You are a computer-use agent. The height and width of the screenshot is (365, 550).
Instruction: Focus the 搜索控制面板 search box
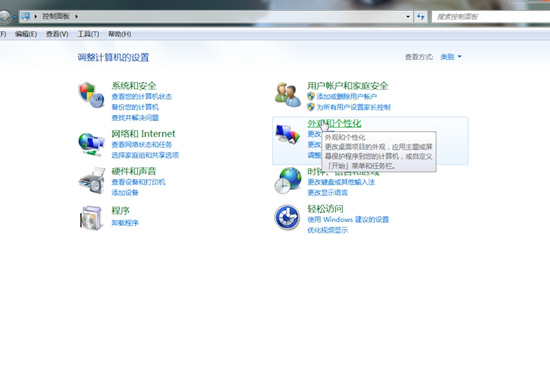click(x=491, y=16)
